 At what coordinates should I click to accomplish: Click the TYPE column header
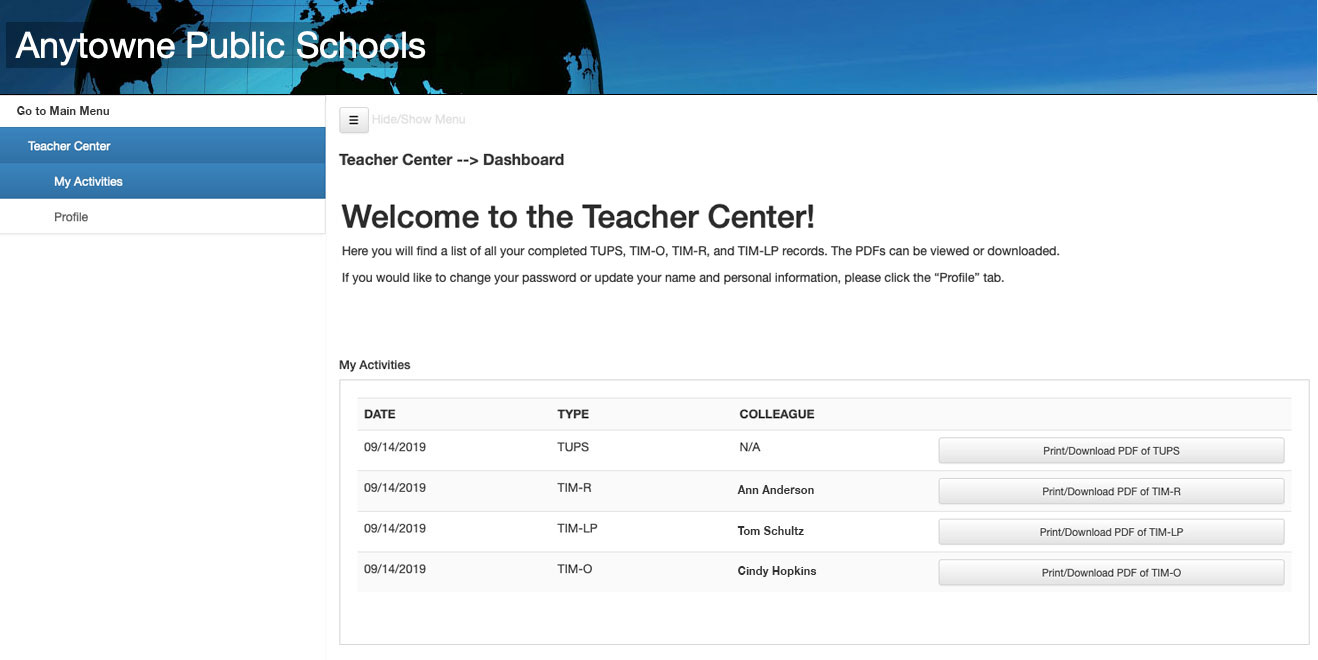[573, 414]
